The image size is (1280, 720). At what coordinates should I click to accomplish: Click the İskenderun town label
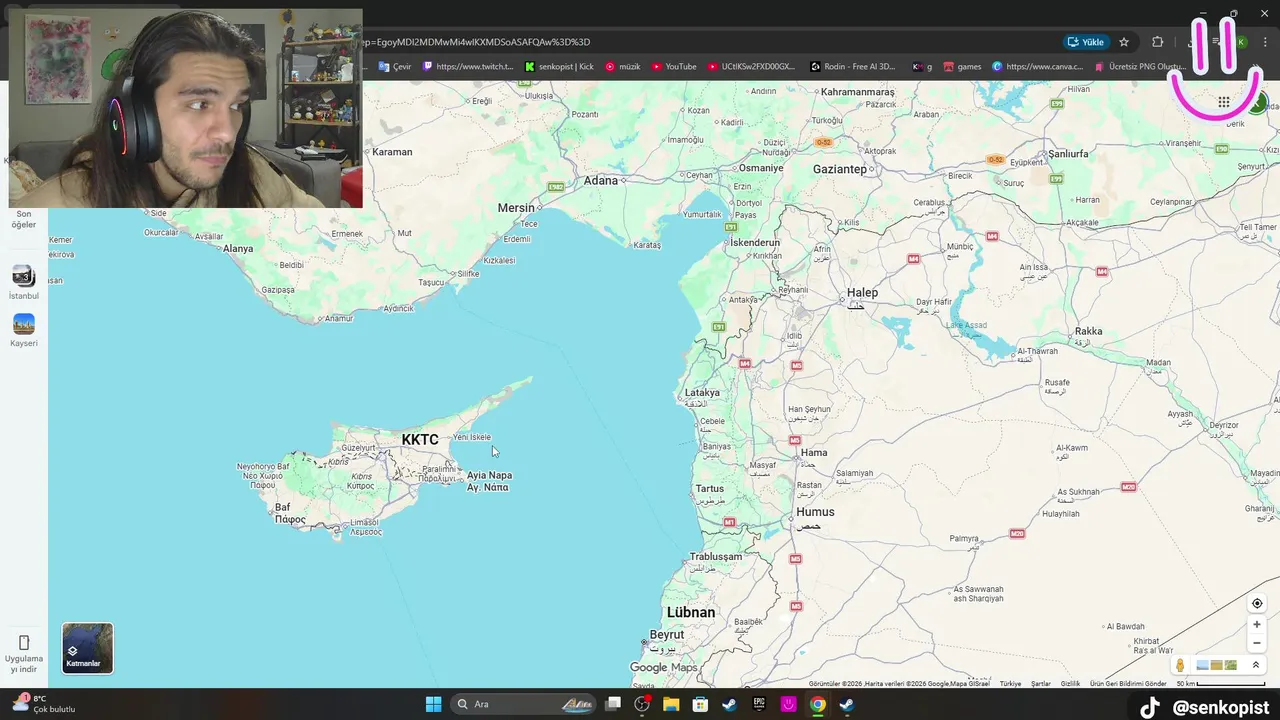[755, 243]
